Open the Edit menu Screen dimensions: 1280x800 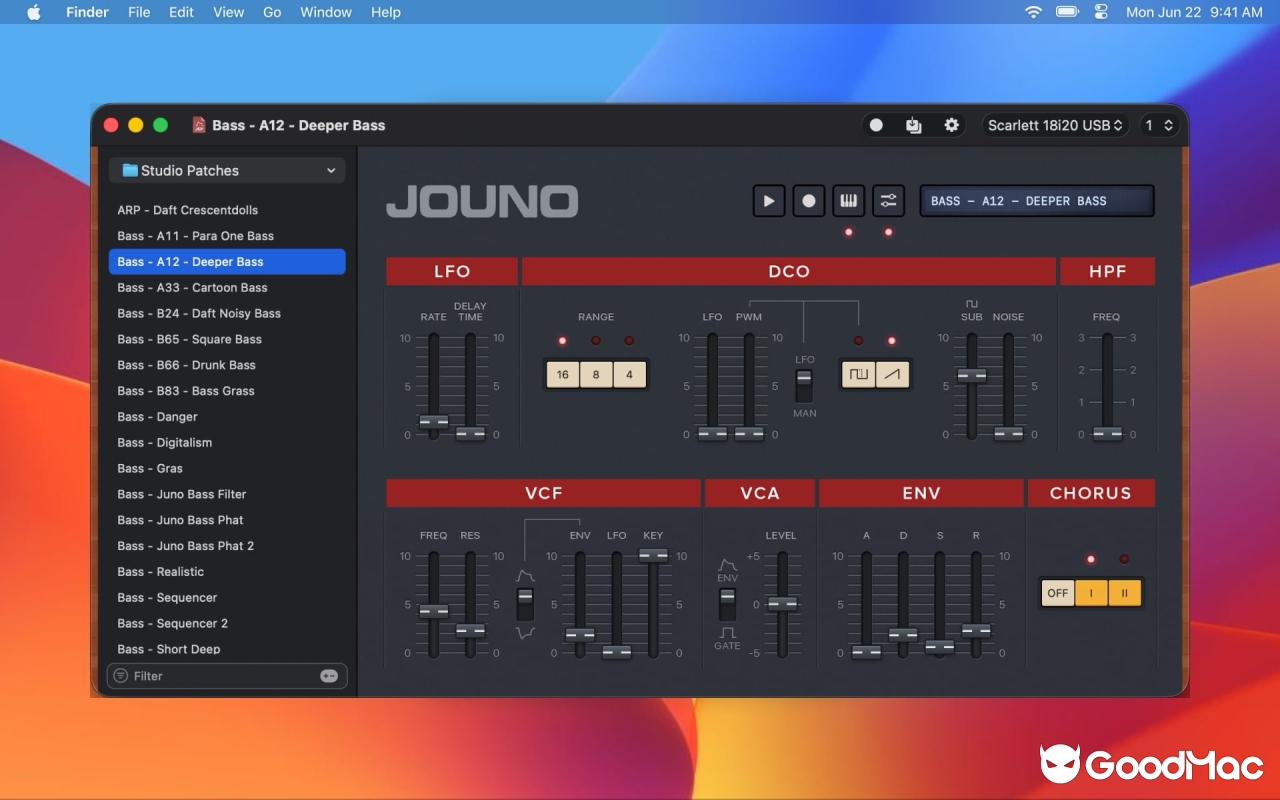(182, 12)
